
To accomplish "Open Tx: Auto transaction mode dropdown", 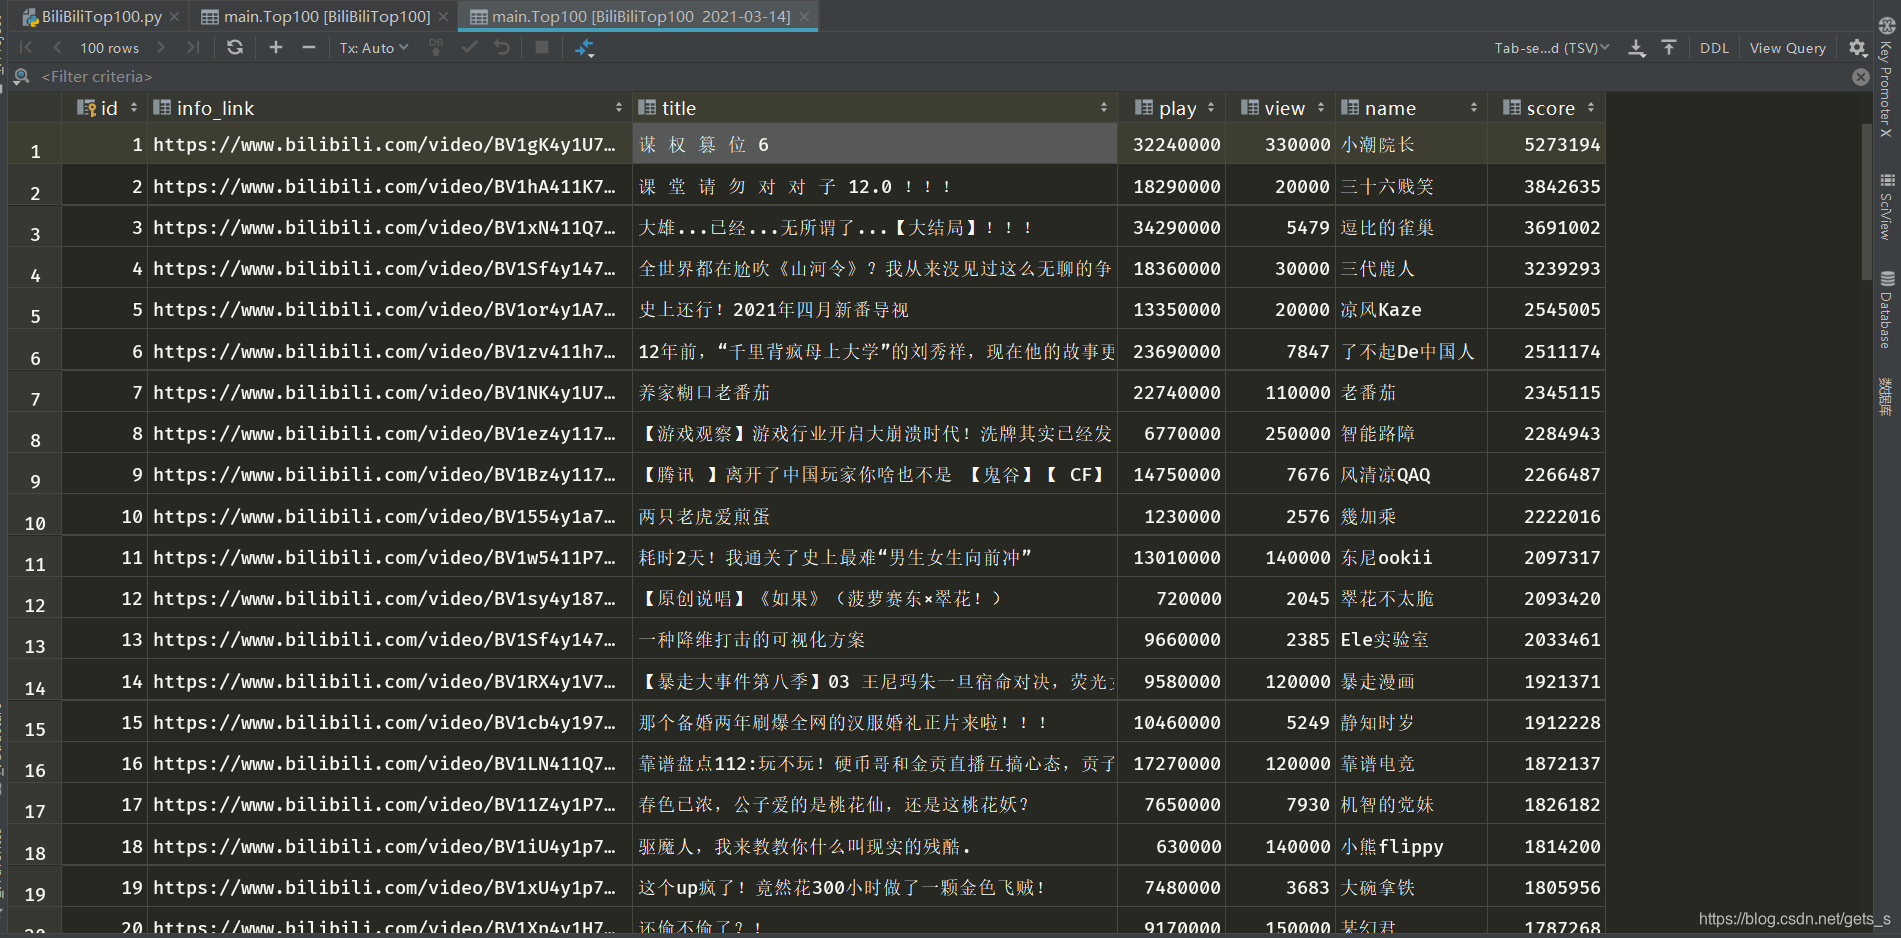I will 374,47.
